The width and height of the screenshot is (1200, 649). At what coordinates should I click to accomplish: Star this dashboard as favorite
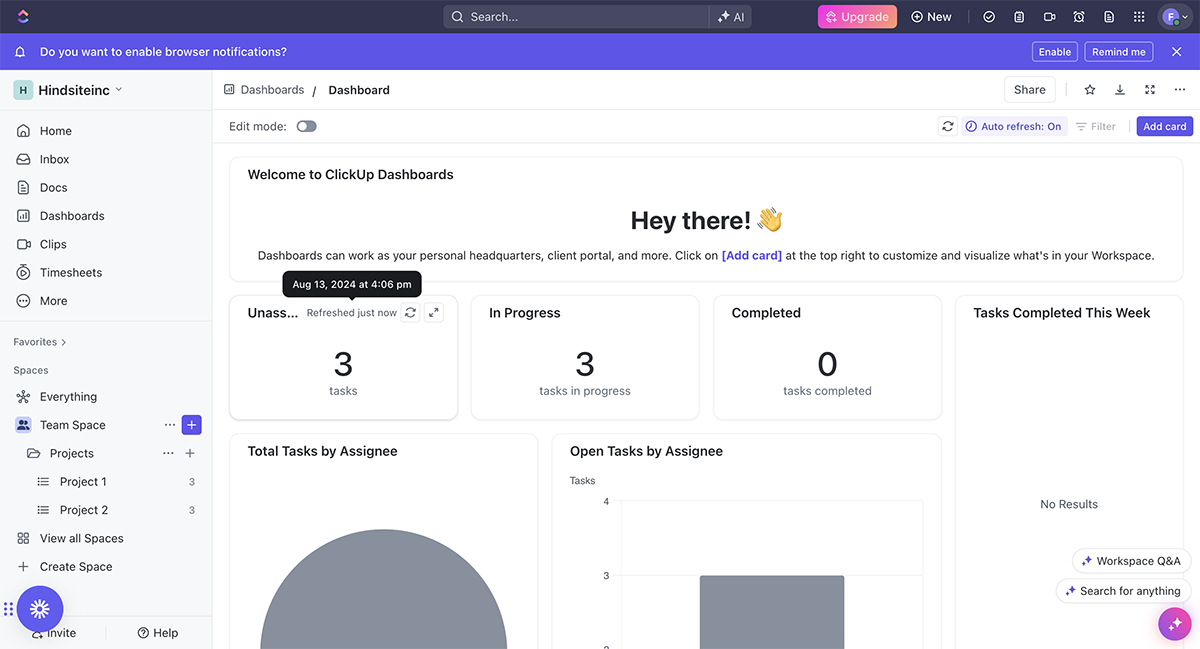click(x=1090, y=90)
